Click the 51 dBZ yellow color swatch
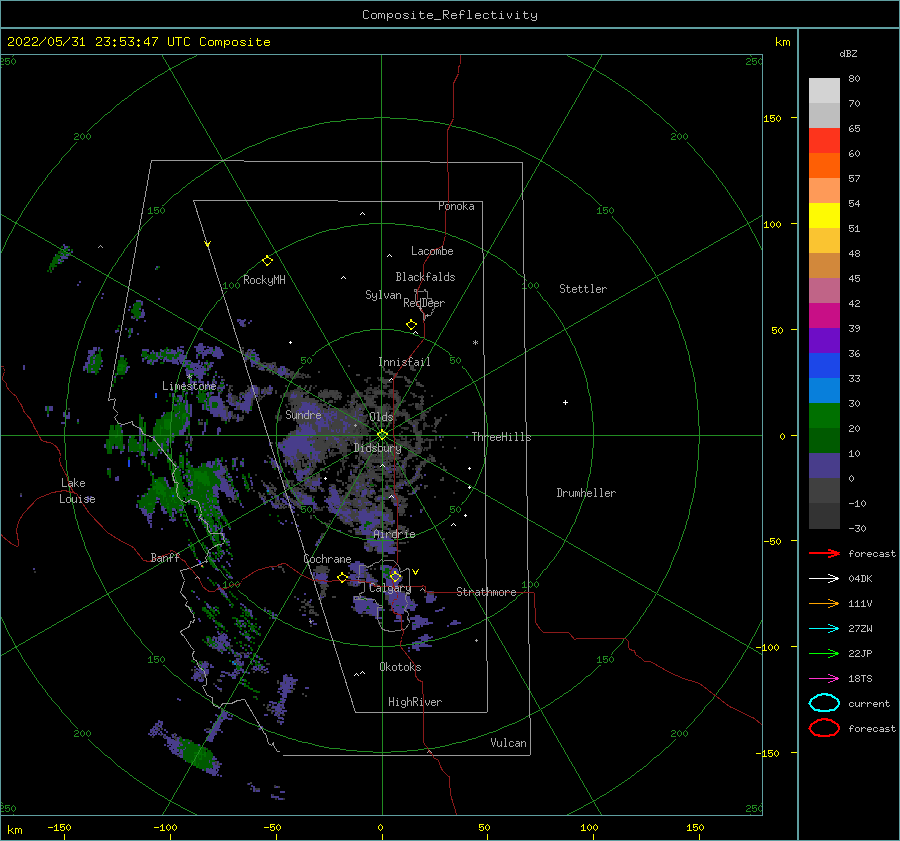This screenshot has width=900, height=841. (824, 216)
